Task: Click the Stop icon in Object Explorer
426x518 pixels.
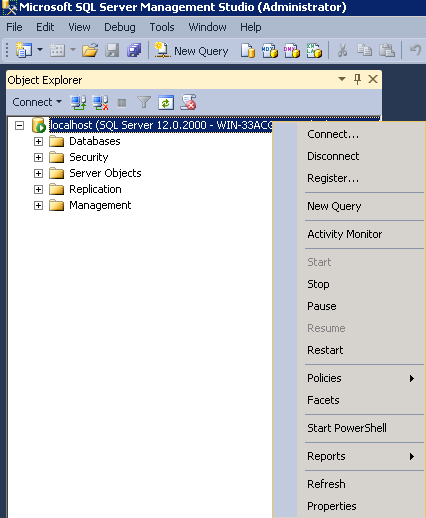Action: click(x=122, y=103)
